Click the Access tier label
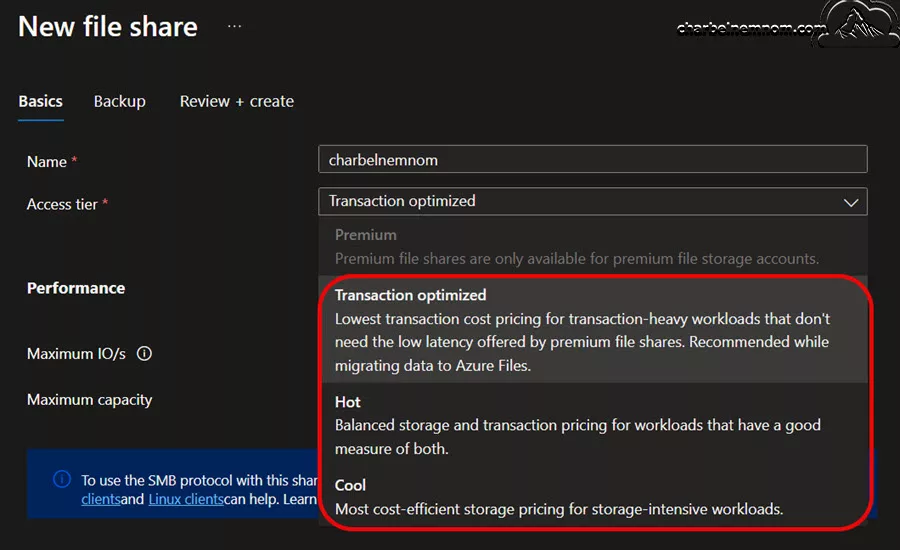 [62, 204]
